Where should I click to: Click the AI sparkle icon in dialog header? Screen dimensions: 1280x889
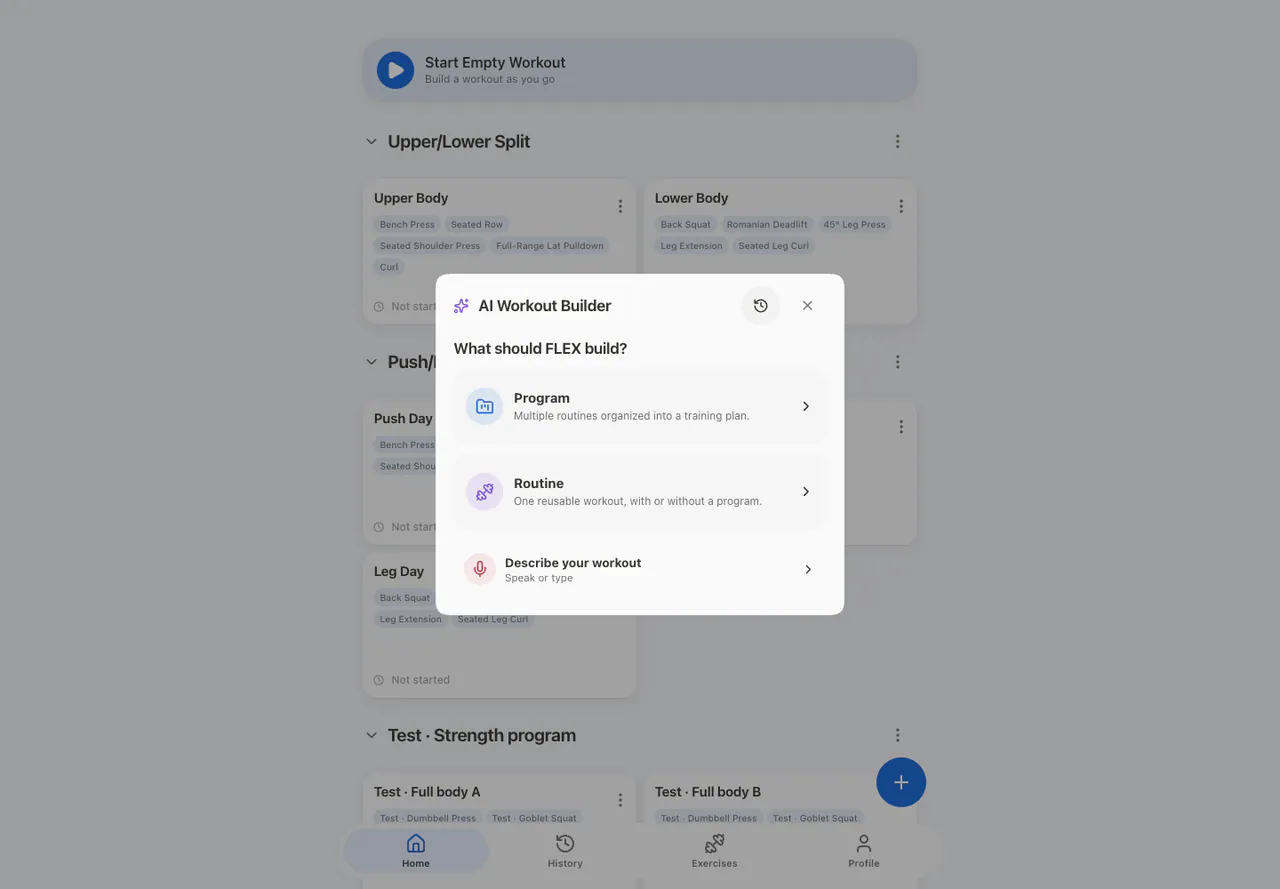(461, 306)
